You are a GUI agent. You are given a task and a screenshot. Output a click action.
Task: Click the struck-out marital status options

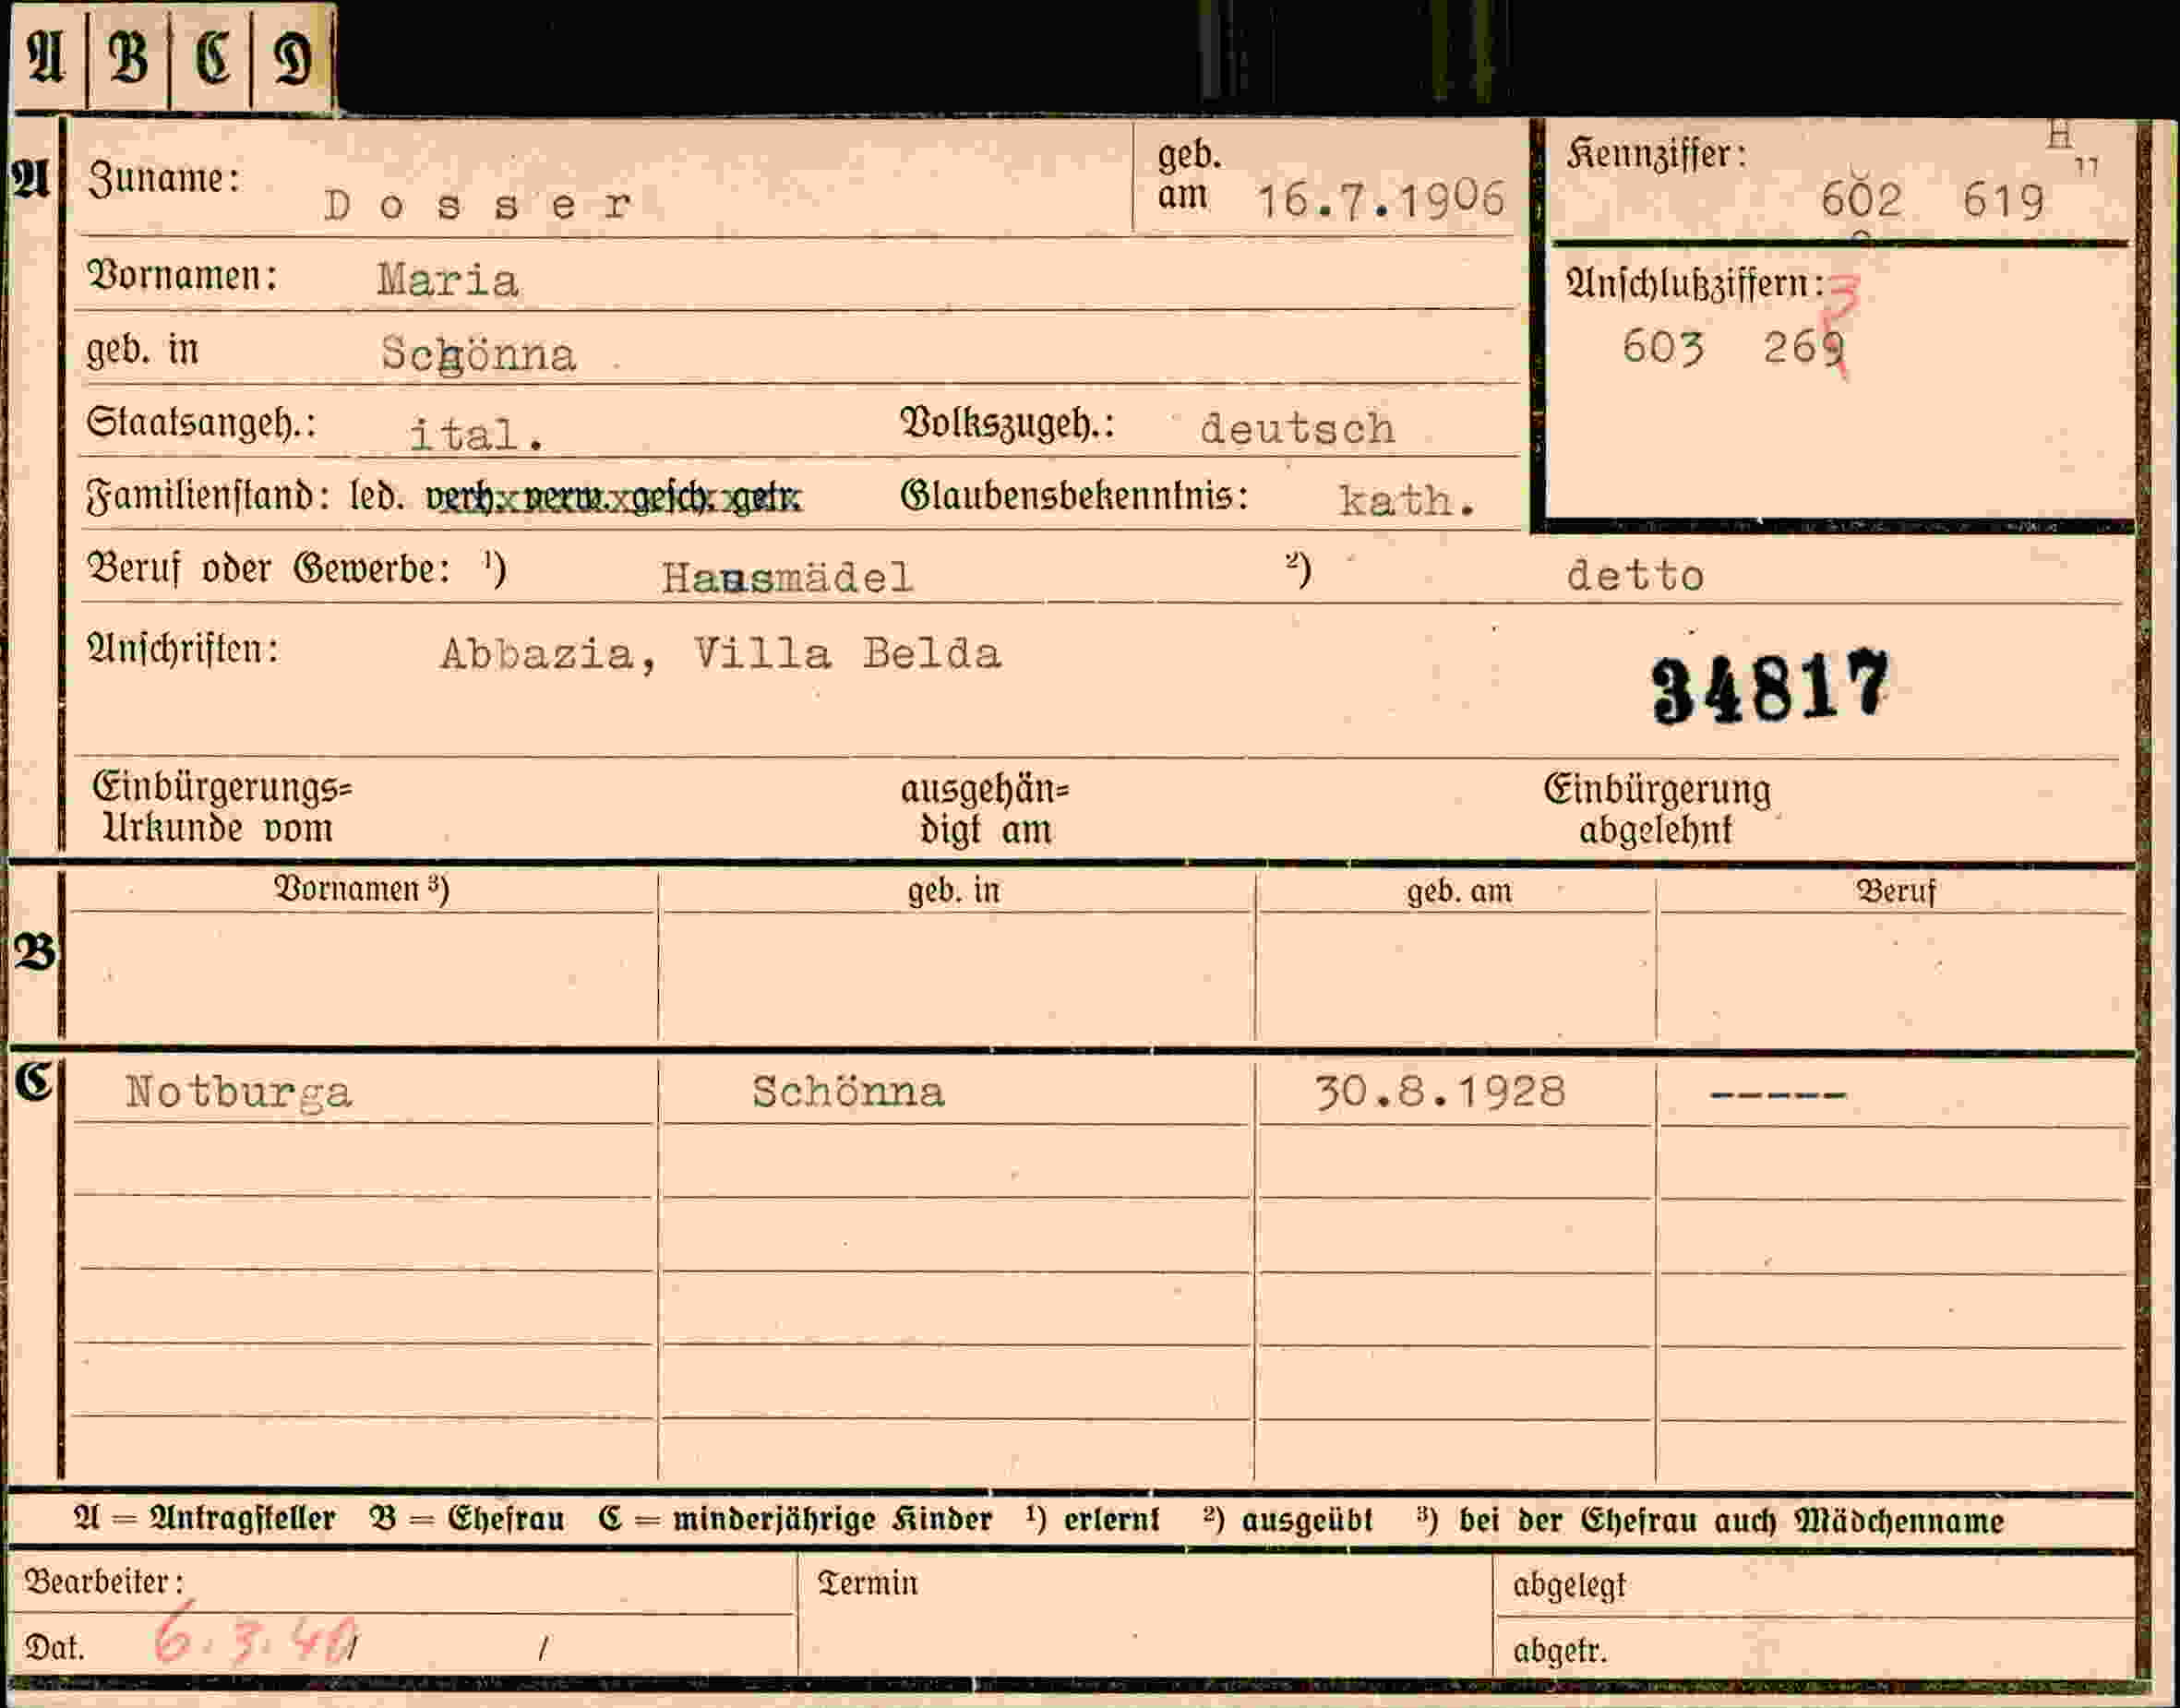pos(613,496)
